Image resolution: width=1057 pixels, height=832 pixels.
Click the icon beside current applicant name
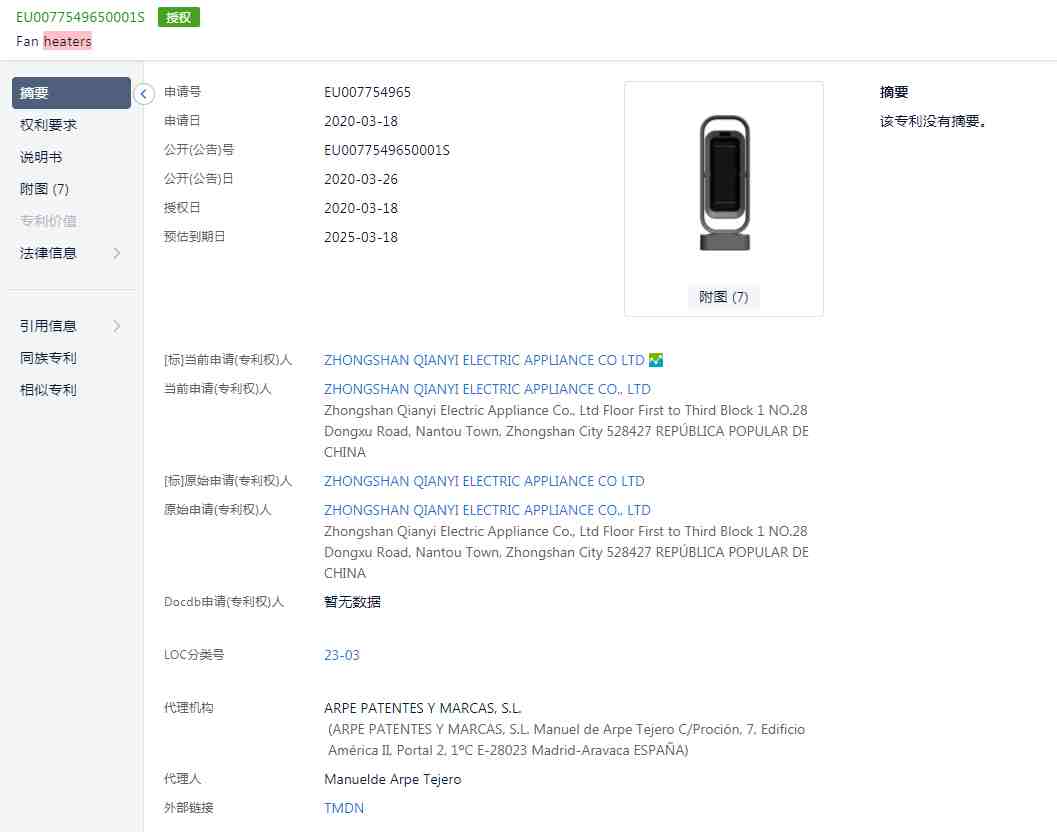coord(655,360)
